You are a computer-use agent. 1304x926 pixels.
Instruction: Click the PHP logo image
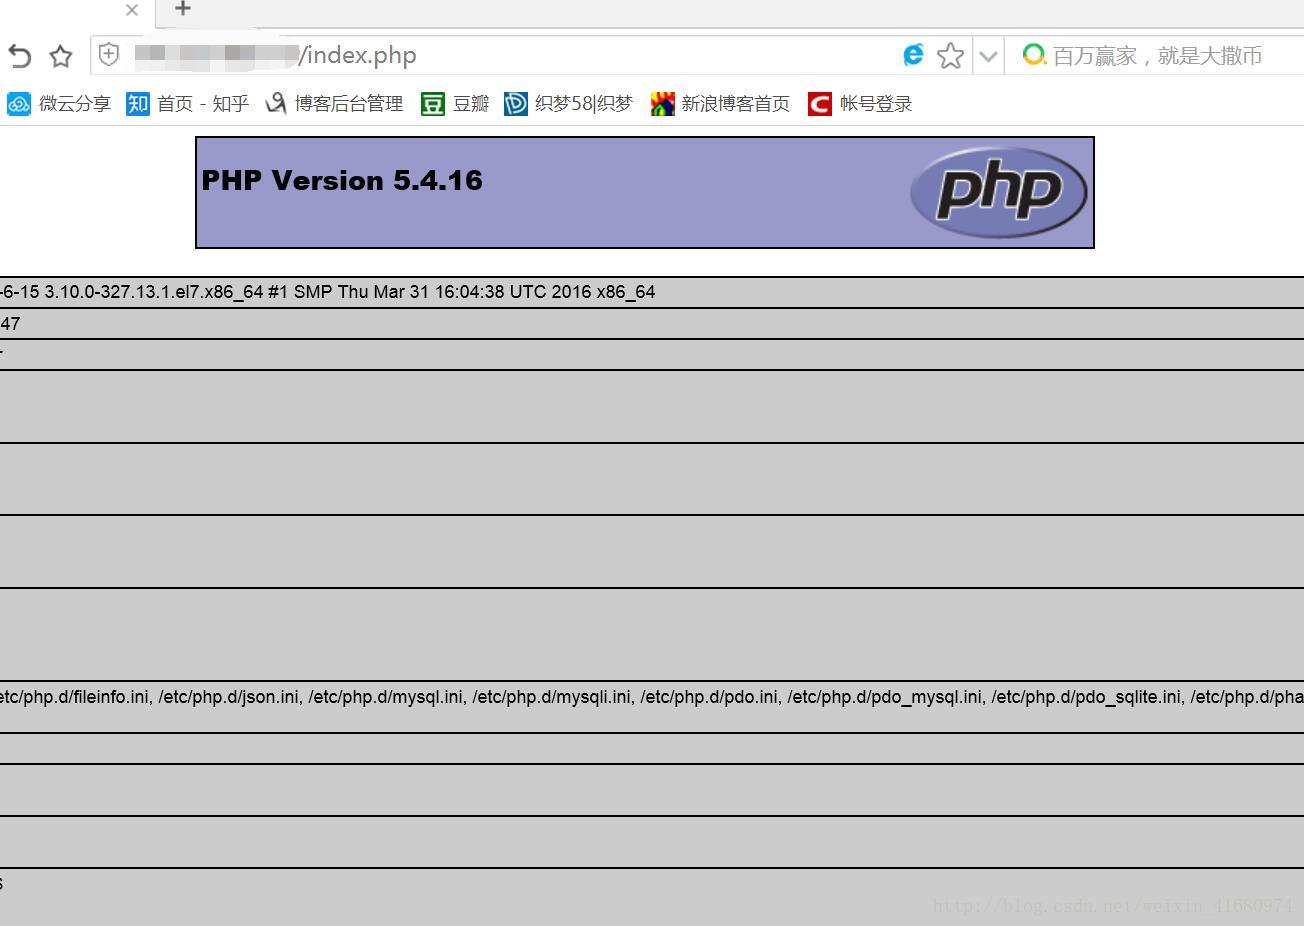coord(998,192)
